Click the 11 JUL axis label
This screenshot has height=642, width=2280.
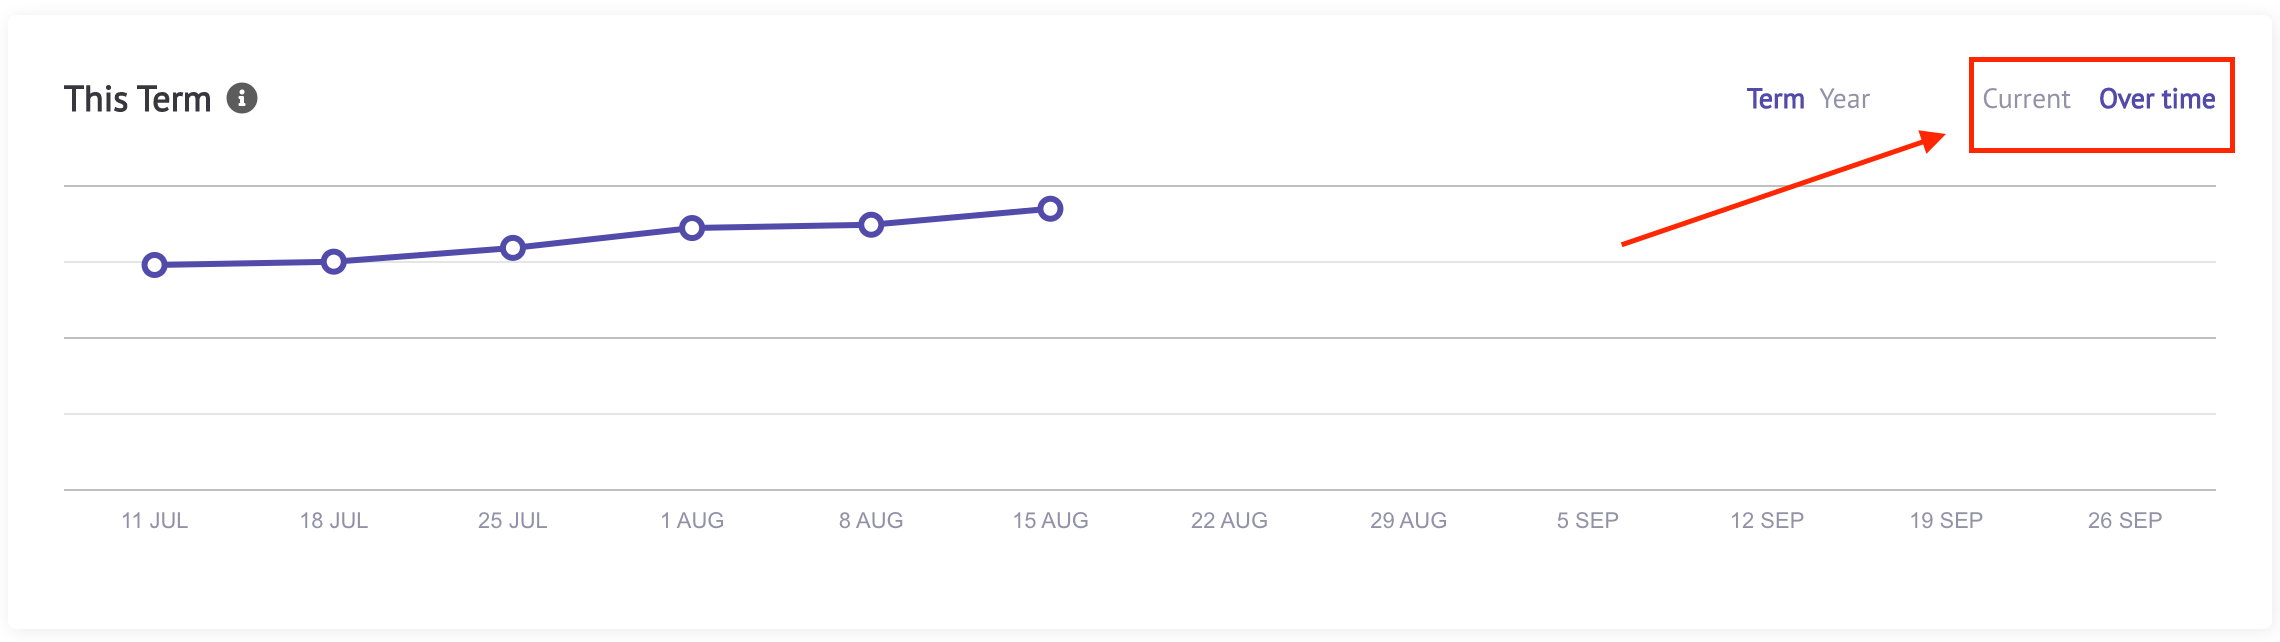click(x=154, y=520)
